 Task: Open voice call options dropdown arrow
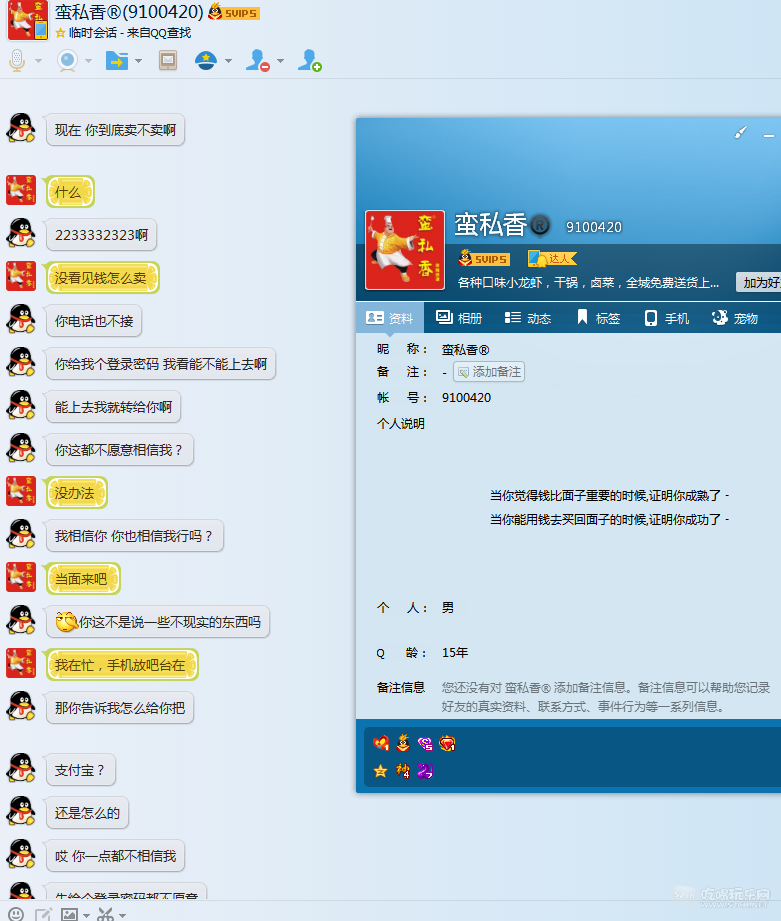(x=39, y=60)
